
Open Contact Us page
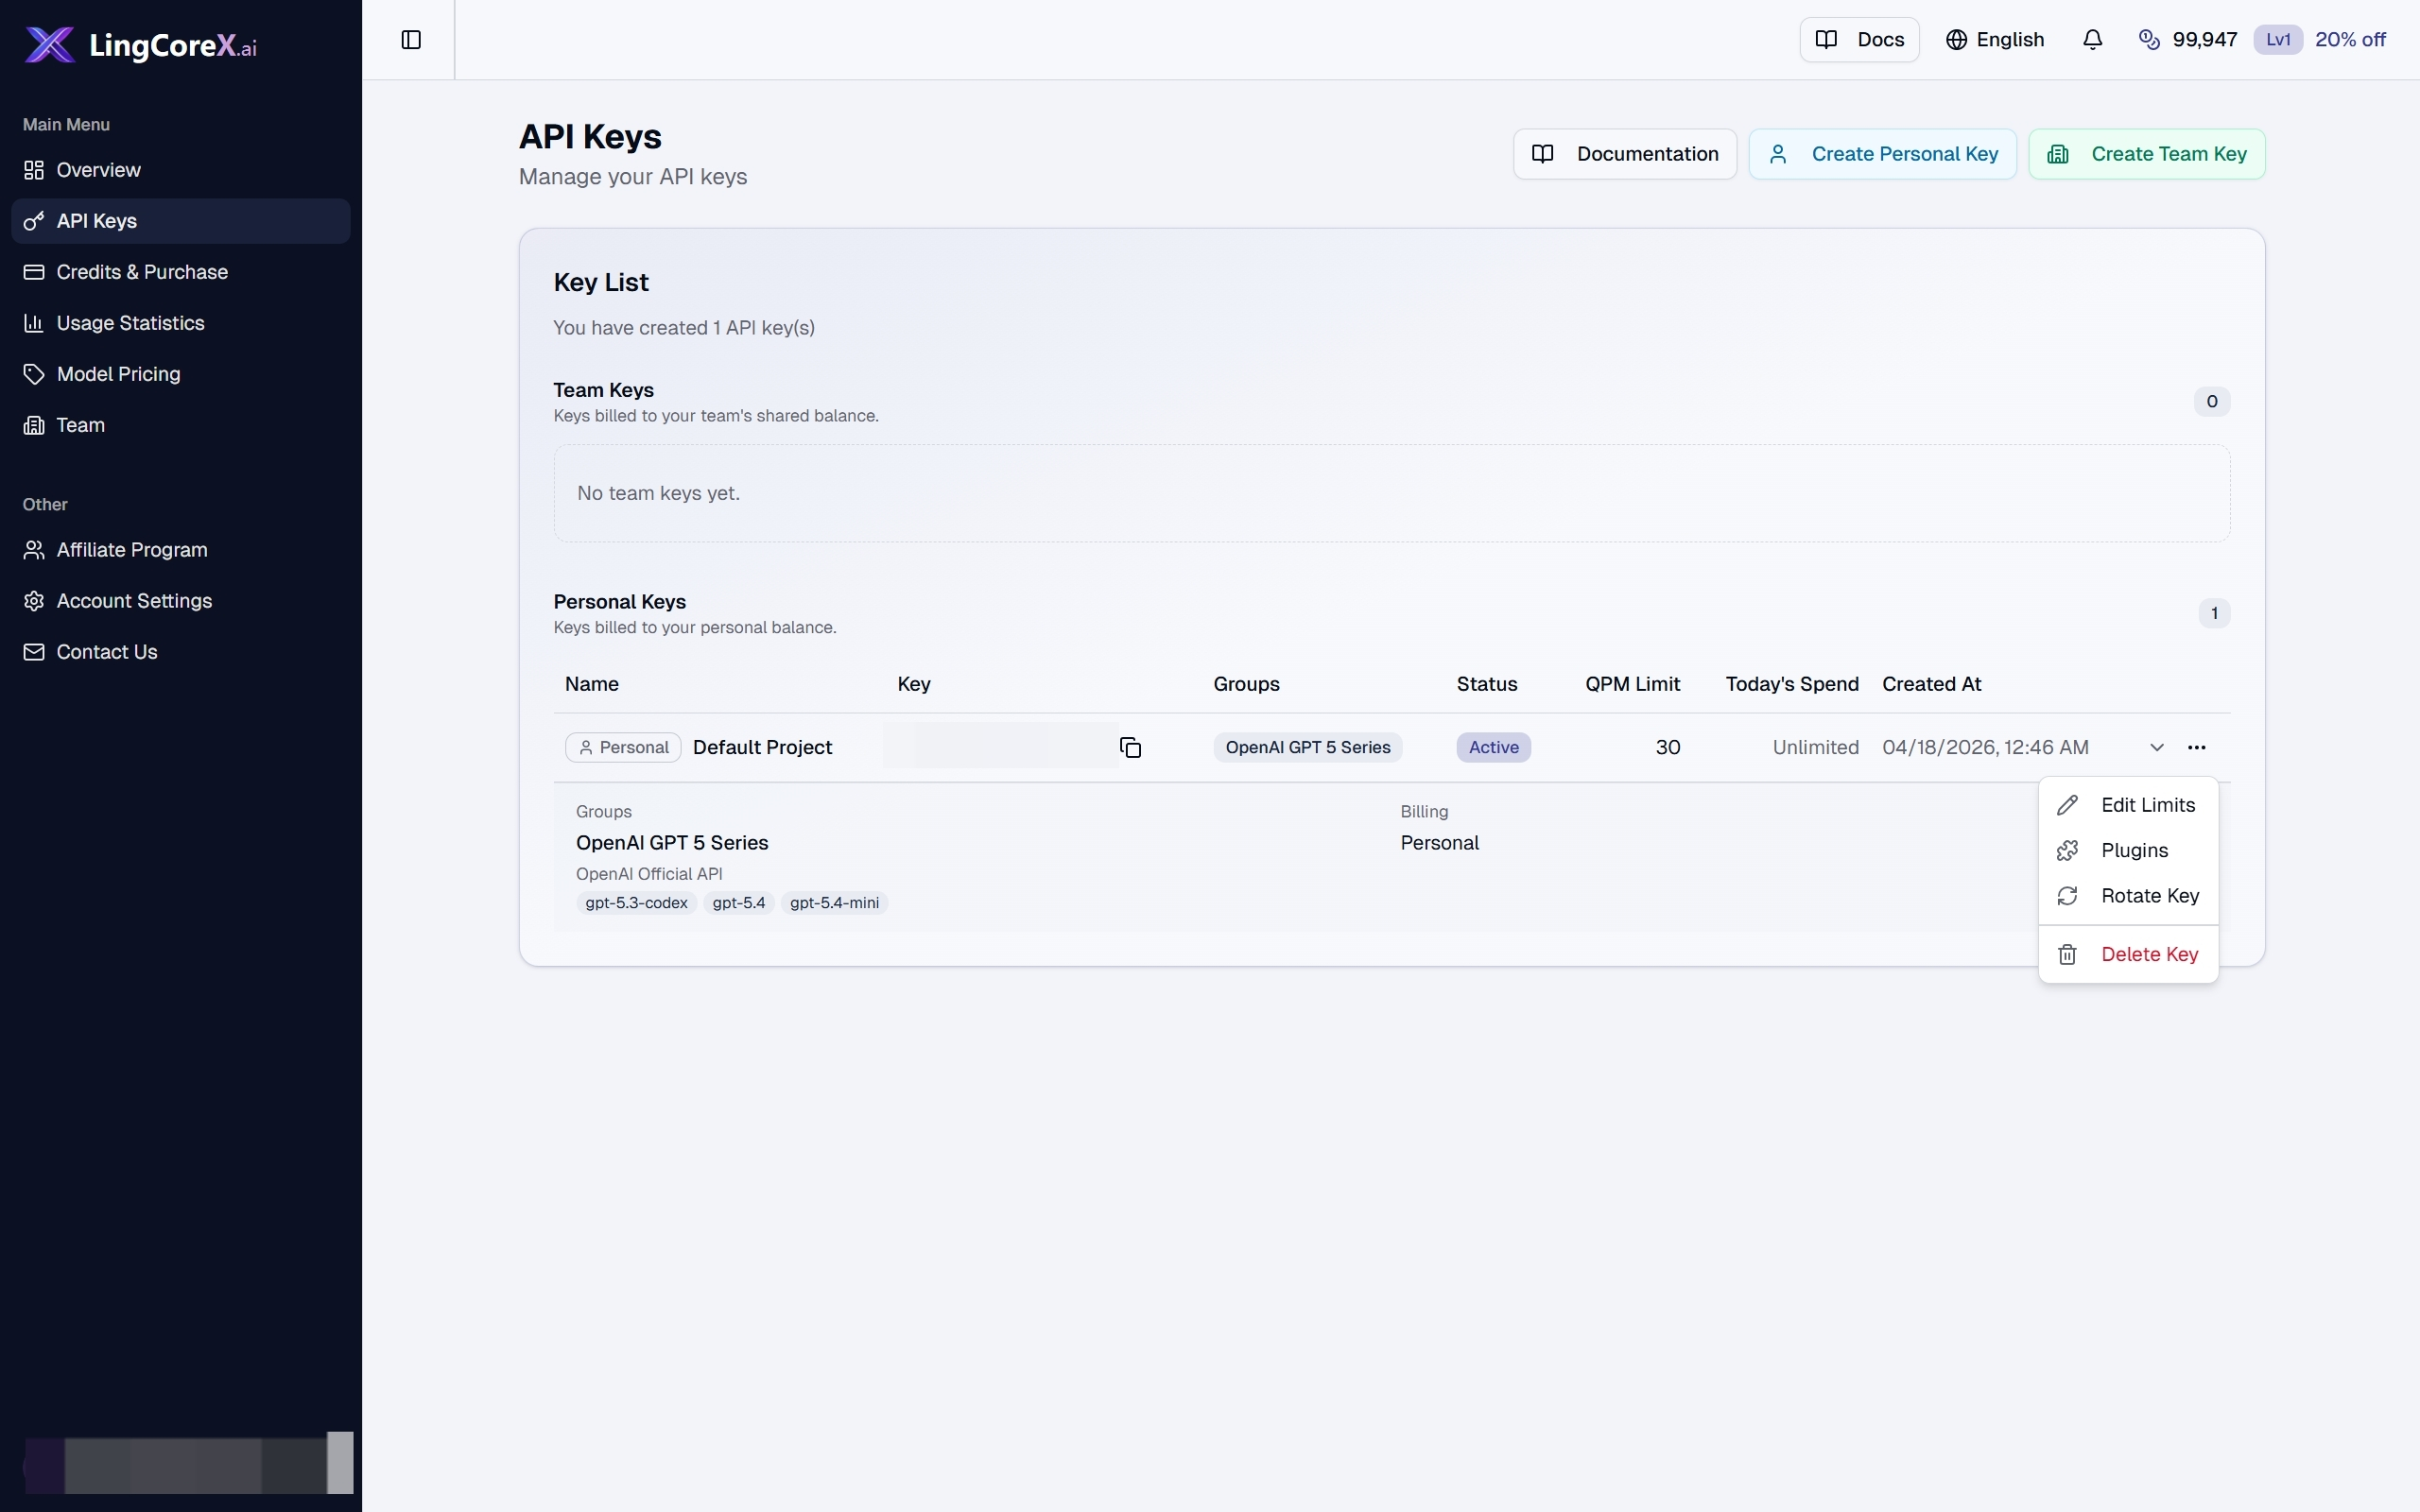point(181,652)
